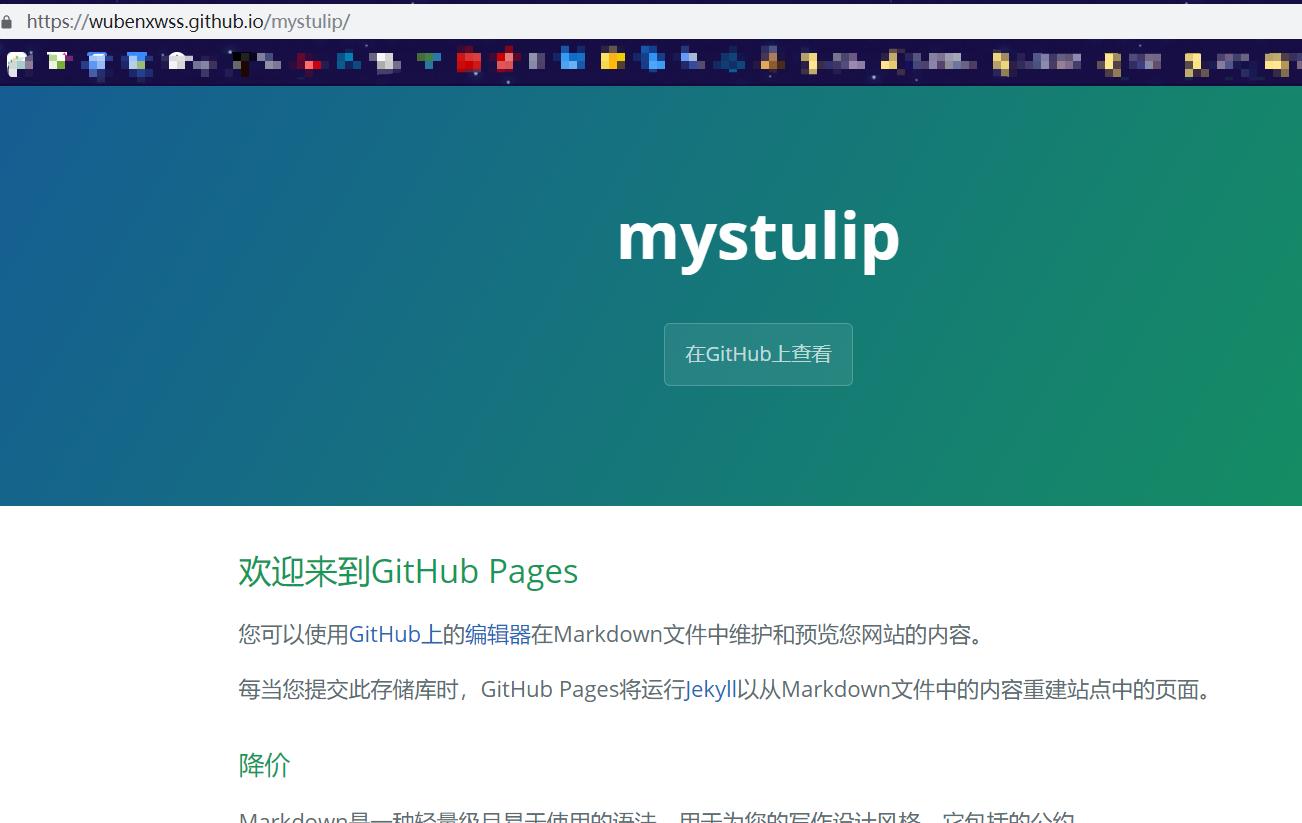
Task: Click the 在GitHub上查看 button
Action: point(758,354)
